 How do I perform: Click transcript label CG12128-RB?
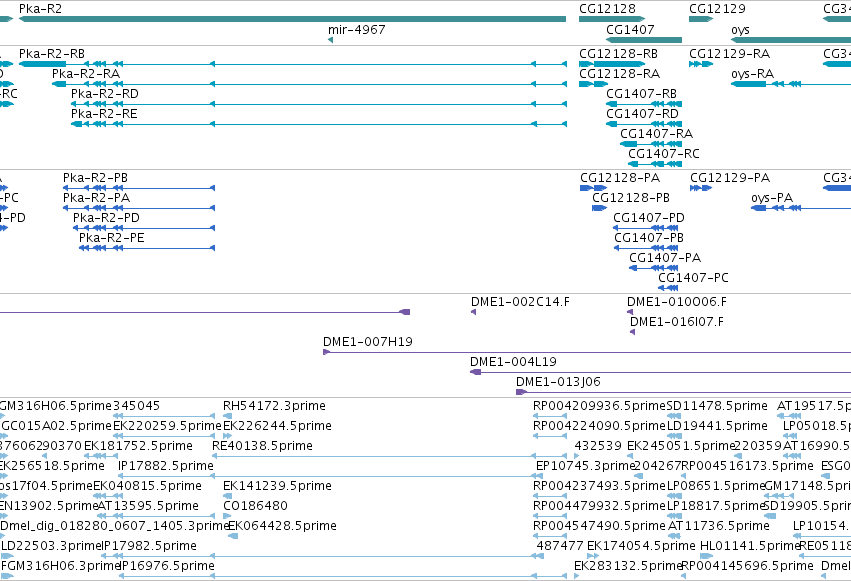[x=618, y=54]
